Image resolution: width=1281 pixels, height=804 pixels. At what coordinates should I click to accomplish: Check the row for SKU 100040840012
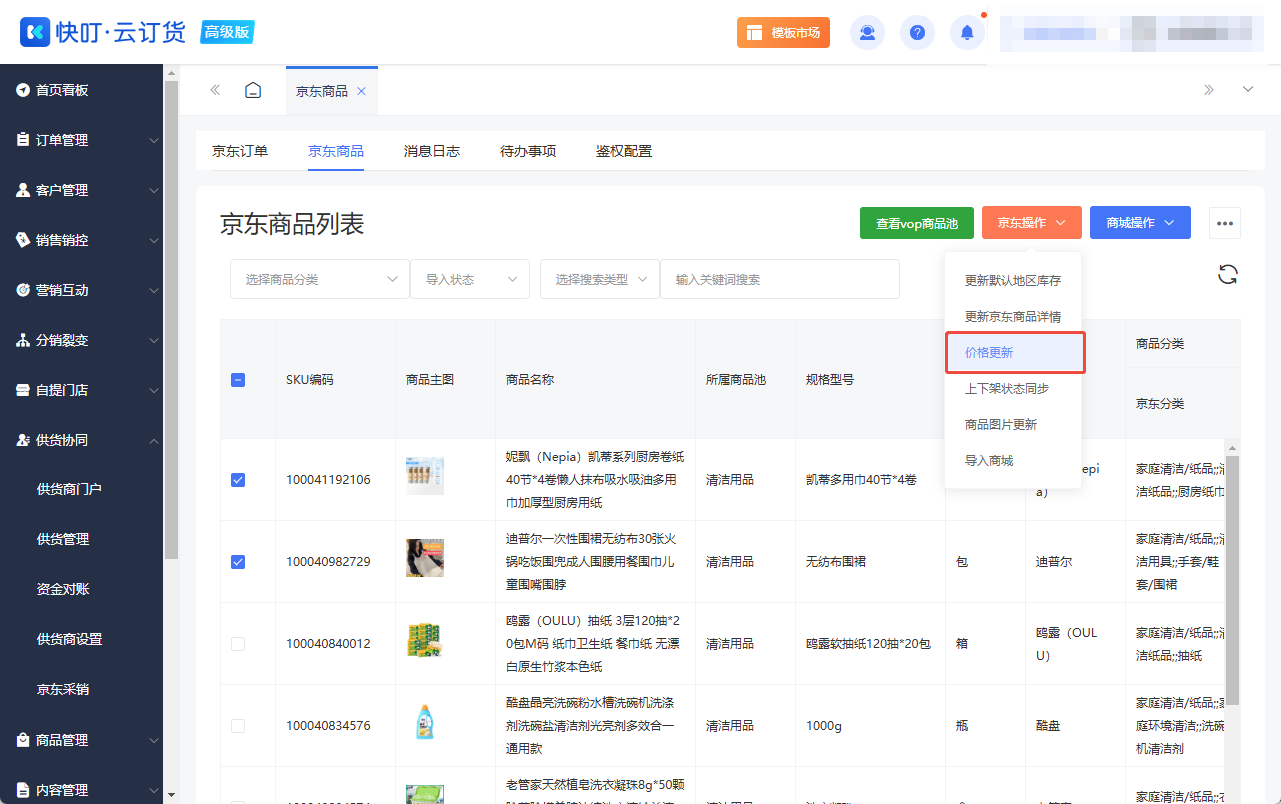click(238, 644)
